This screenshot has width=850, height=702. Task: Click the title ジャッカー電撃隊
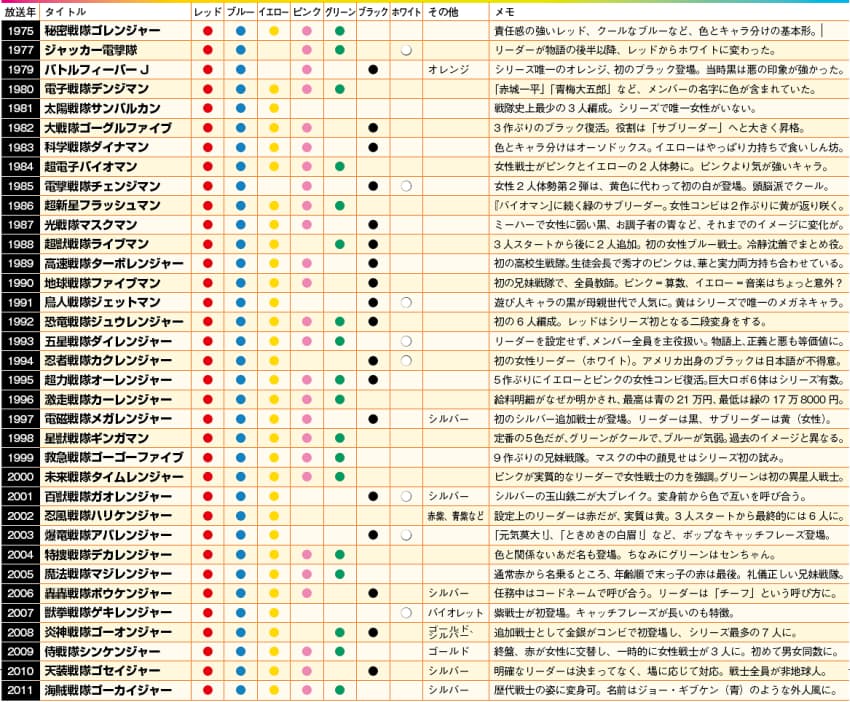pos(91,50)
